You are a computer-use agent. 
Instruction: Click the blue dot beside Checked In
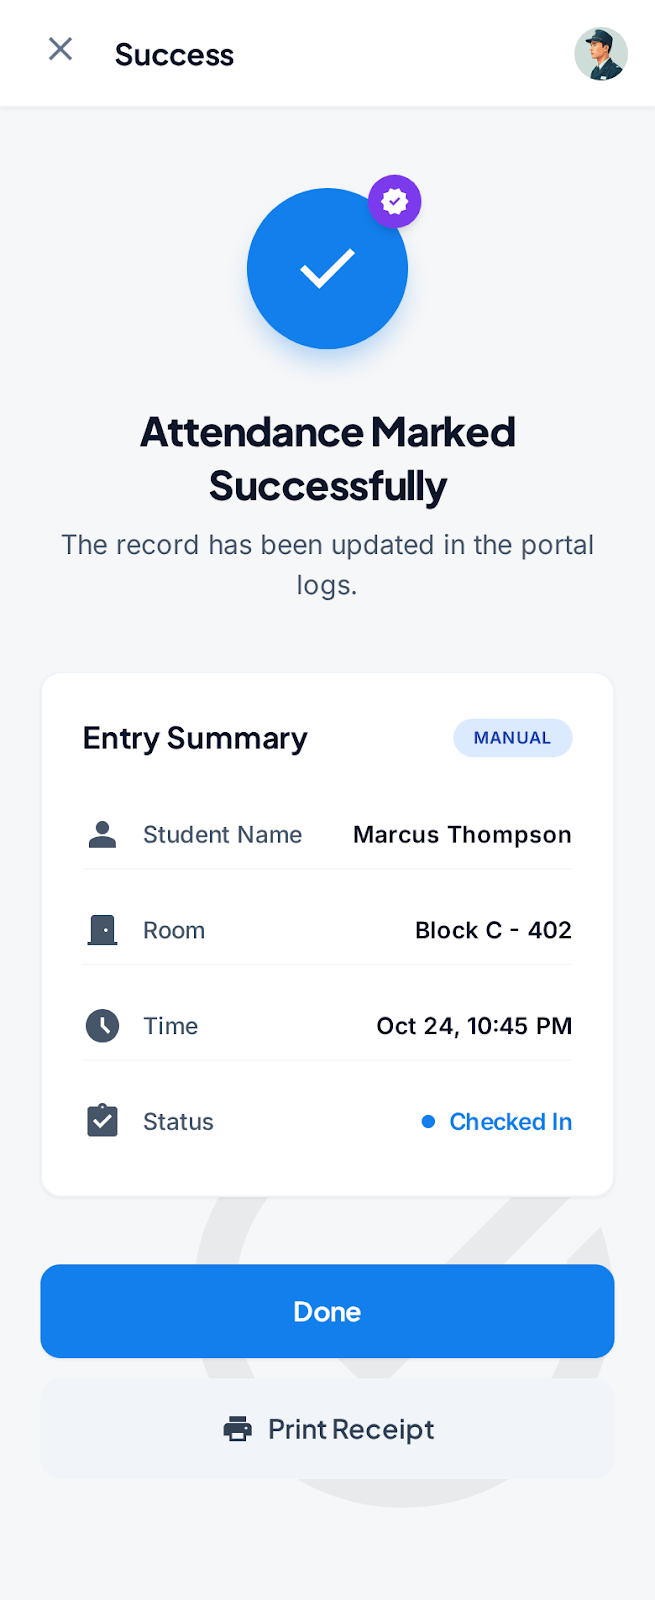coord(428,1122)
